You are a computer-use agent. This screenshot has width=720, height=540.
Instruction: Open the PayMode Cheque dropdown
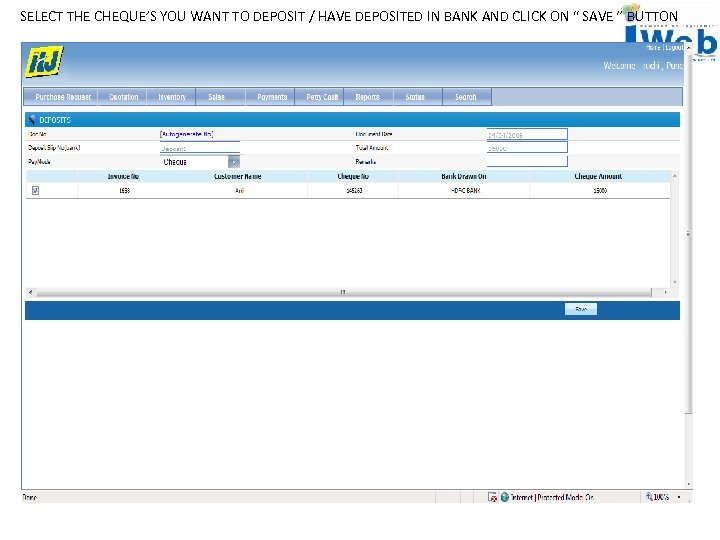click(234, 162)
